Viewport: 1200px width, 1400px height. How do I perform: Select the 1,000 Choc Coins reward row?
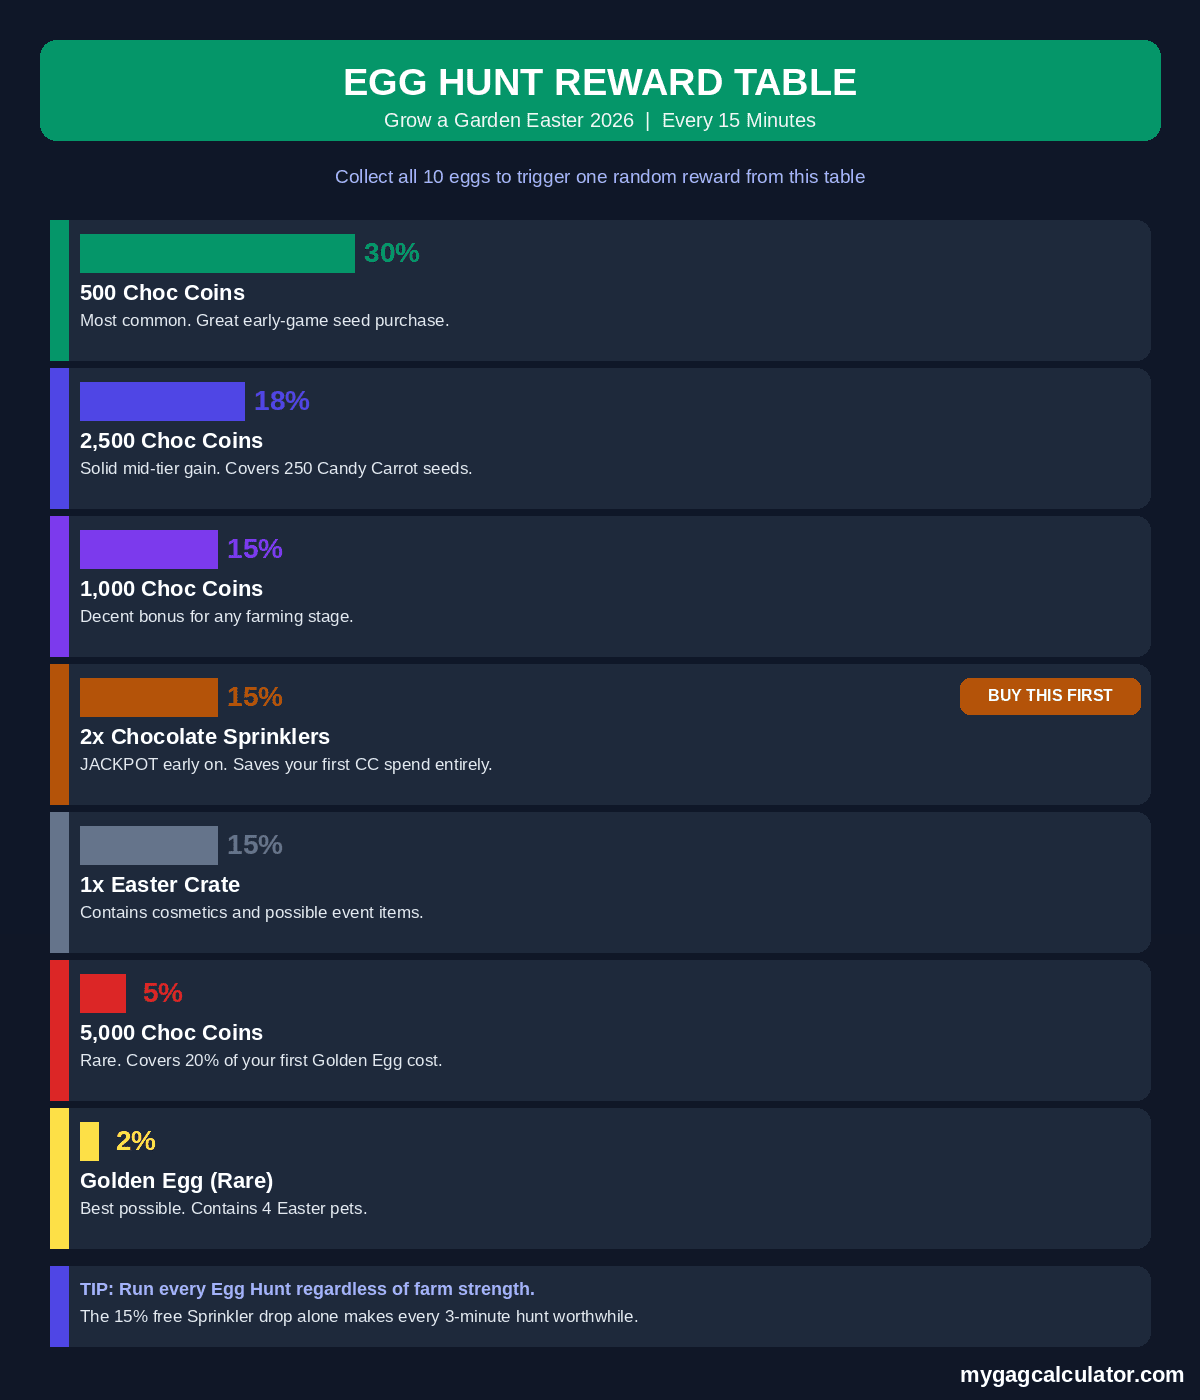pyautogui.click(x=600, y=586)
